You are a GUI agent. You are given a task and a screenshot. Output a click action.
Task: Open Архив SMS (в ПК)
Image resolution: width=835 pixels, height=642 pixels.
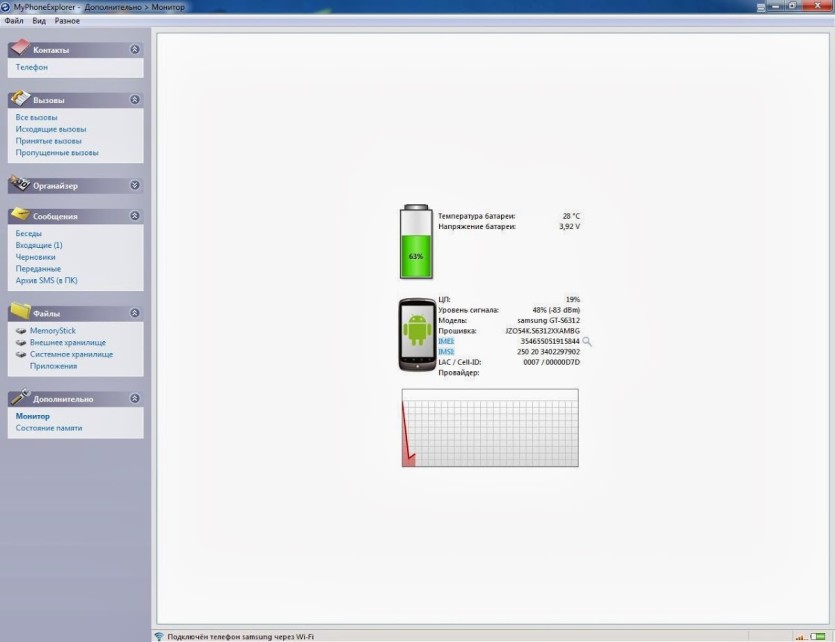(x=46, y=280)
